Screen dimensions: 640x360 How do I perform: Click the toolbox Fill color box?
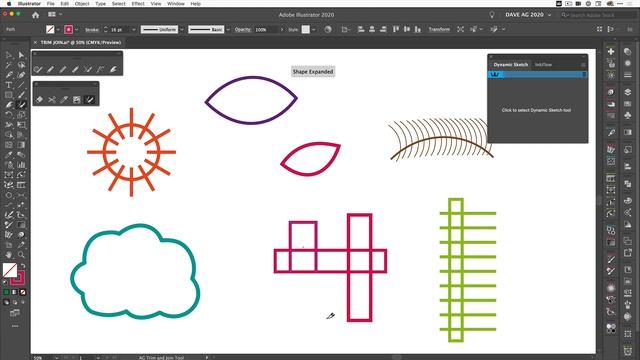[x=10, y=270]
